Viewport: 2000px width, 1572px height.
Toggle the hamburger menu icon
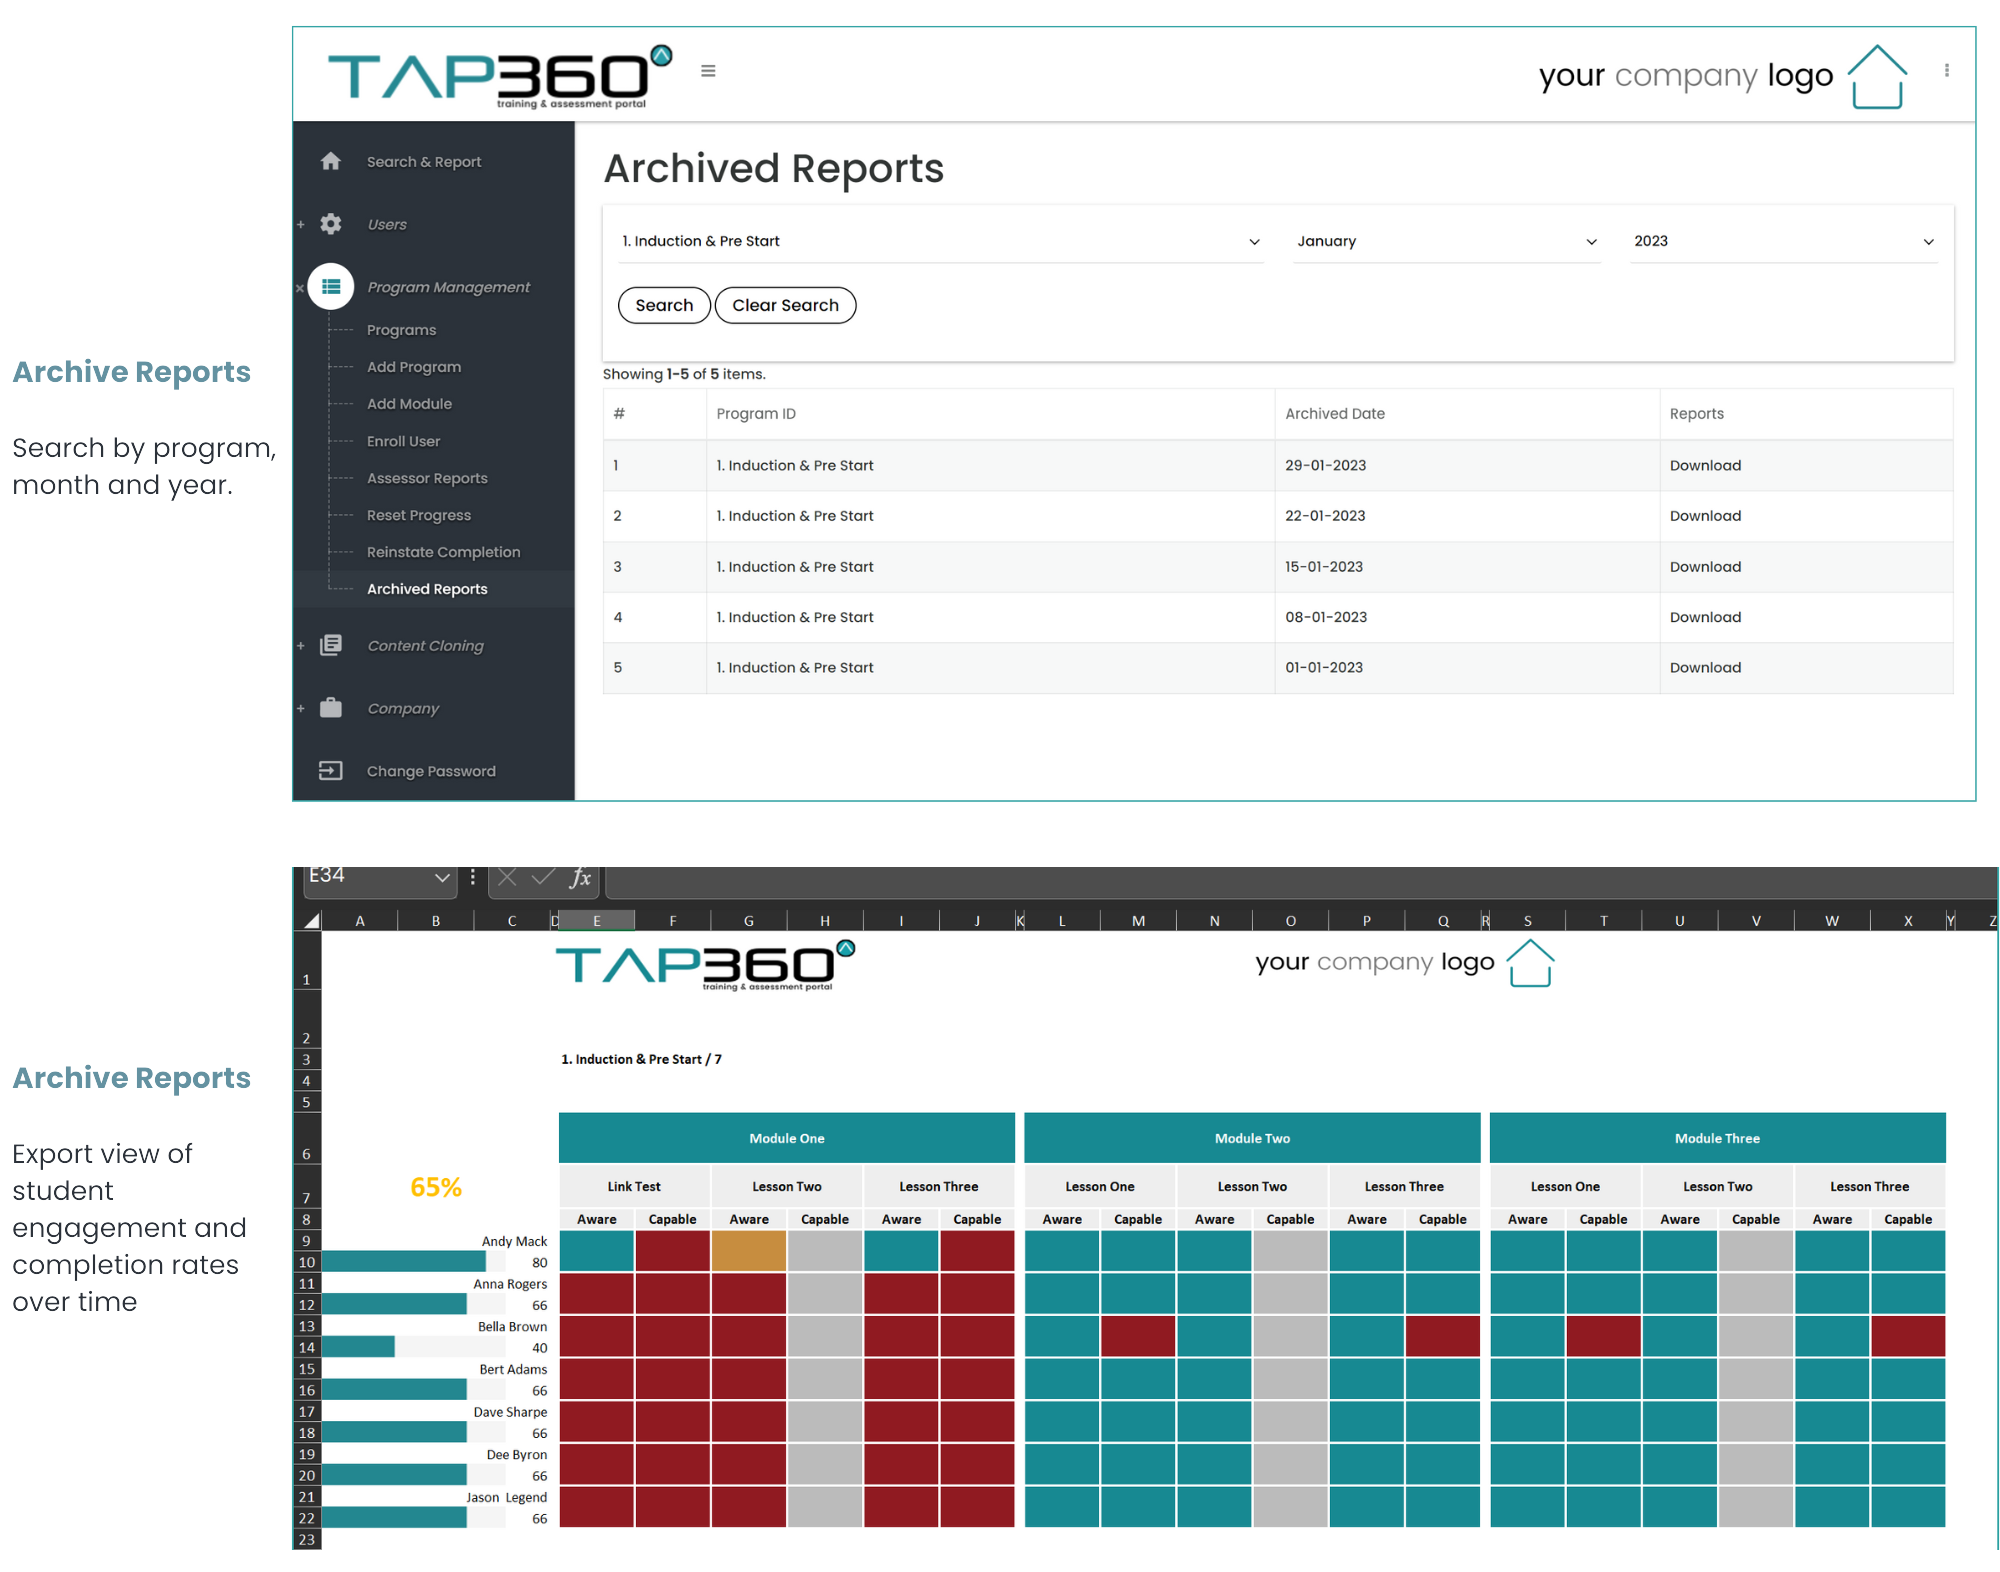point(708,71)
